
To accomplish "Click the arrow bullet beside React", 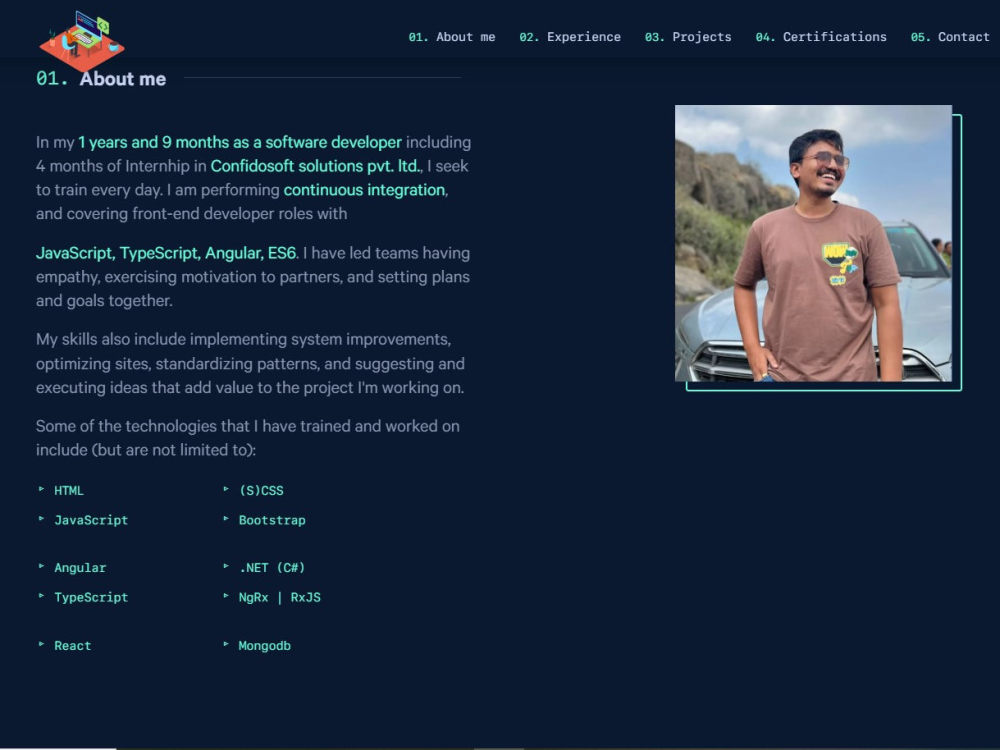I will (41, 644).
